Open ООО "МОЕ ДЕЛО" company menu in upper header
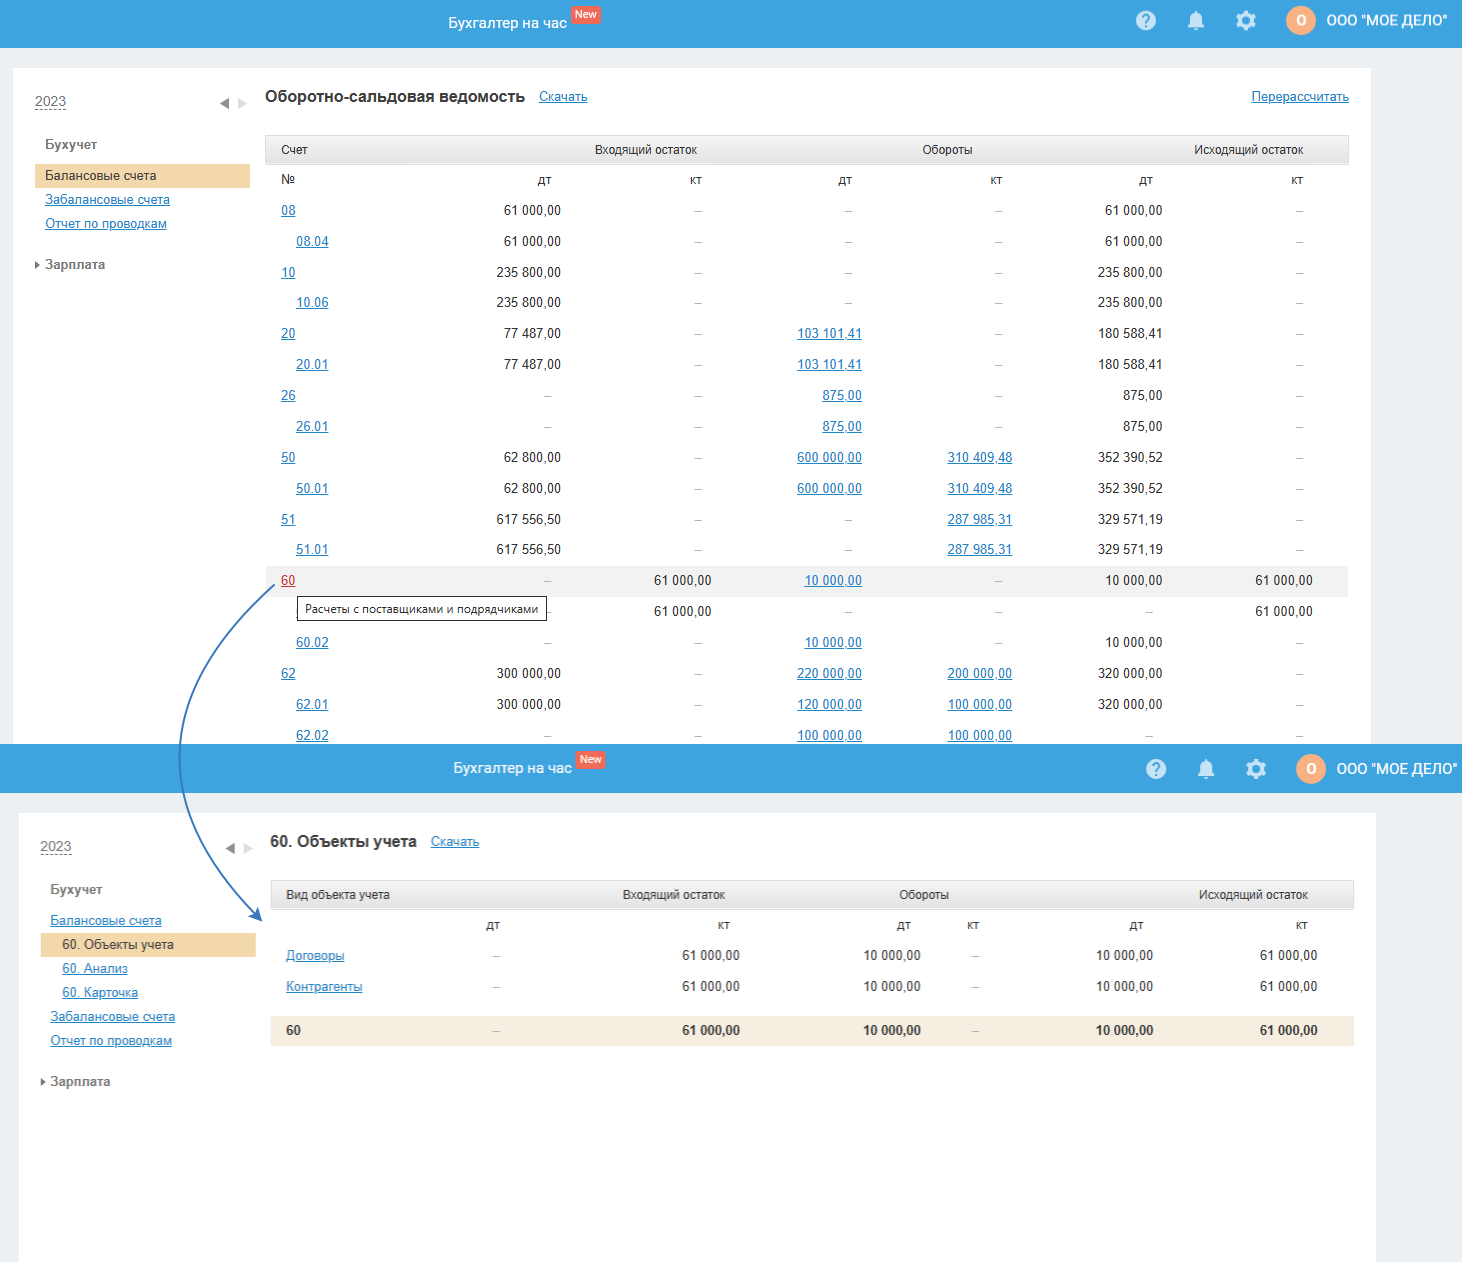 click(x=1386, y=20)
